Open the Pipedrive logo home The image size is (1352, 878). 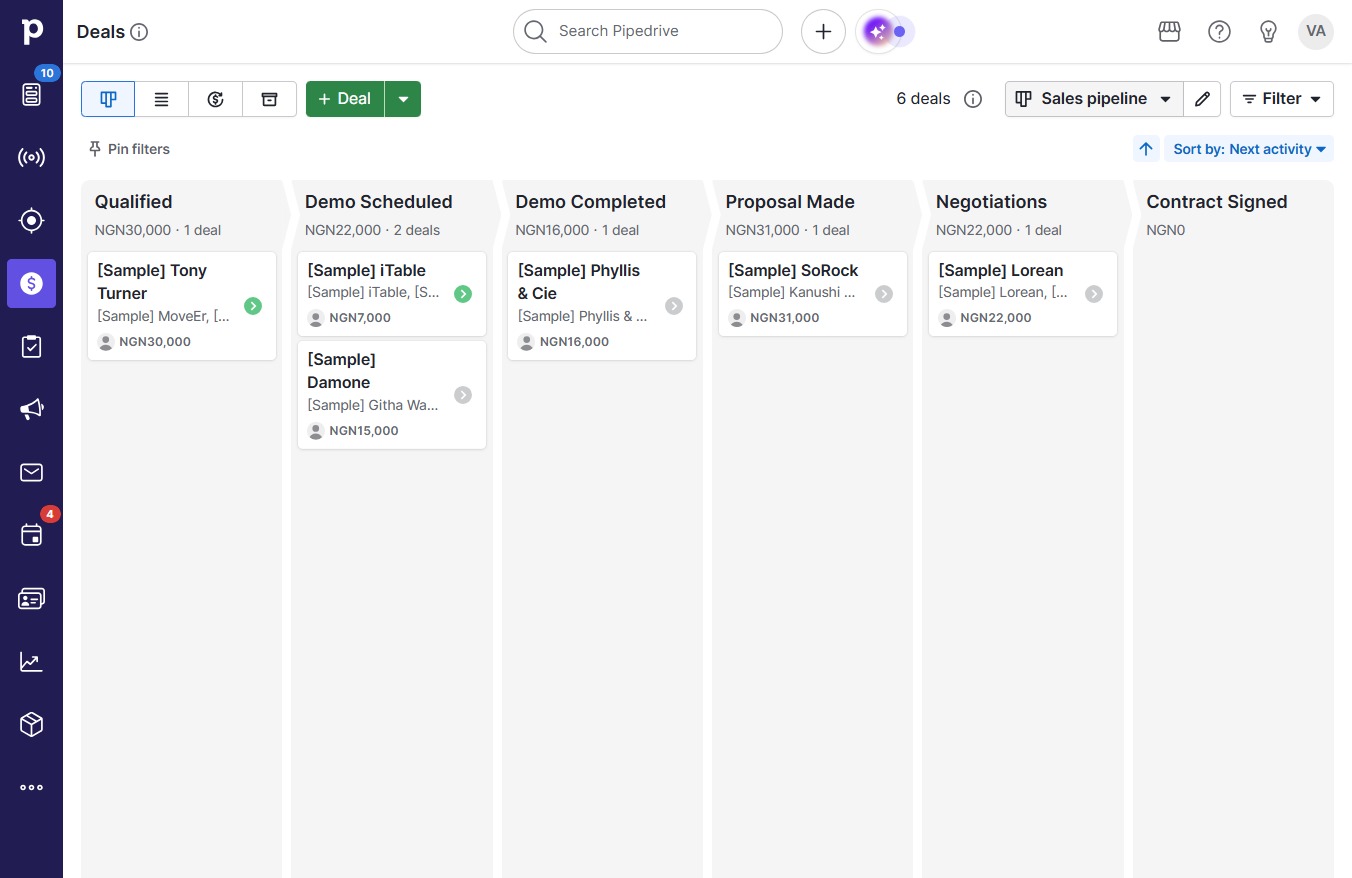pos(32,31)
